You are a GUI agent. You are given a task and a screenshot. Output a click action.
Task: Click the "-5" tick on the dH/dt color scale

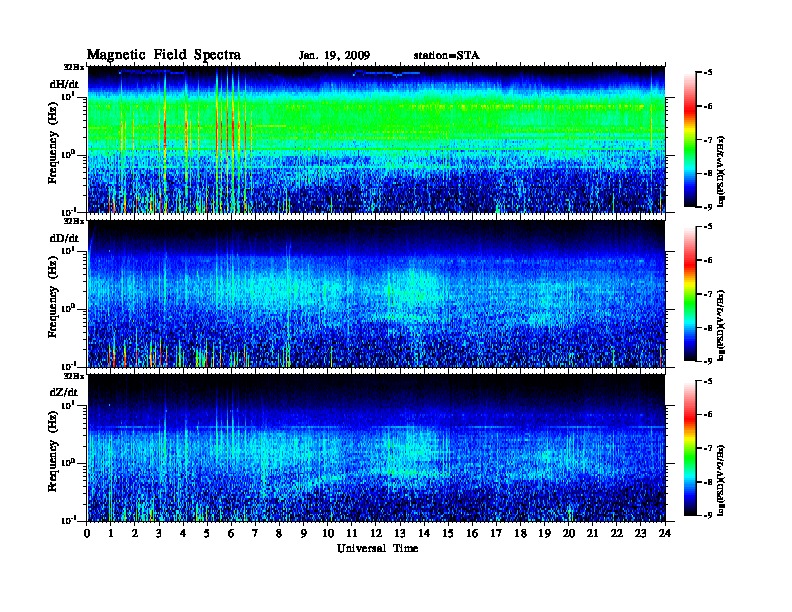click(708, 73)
